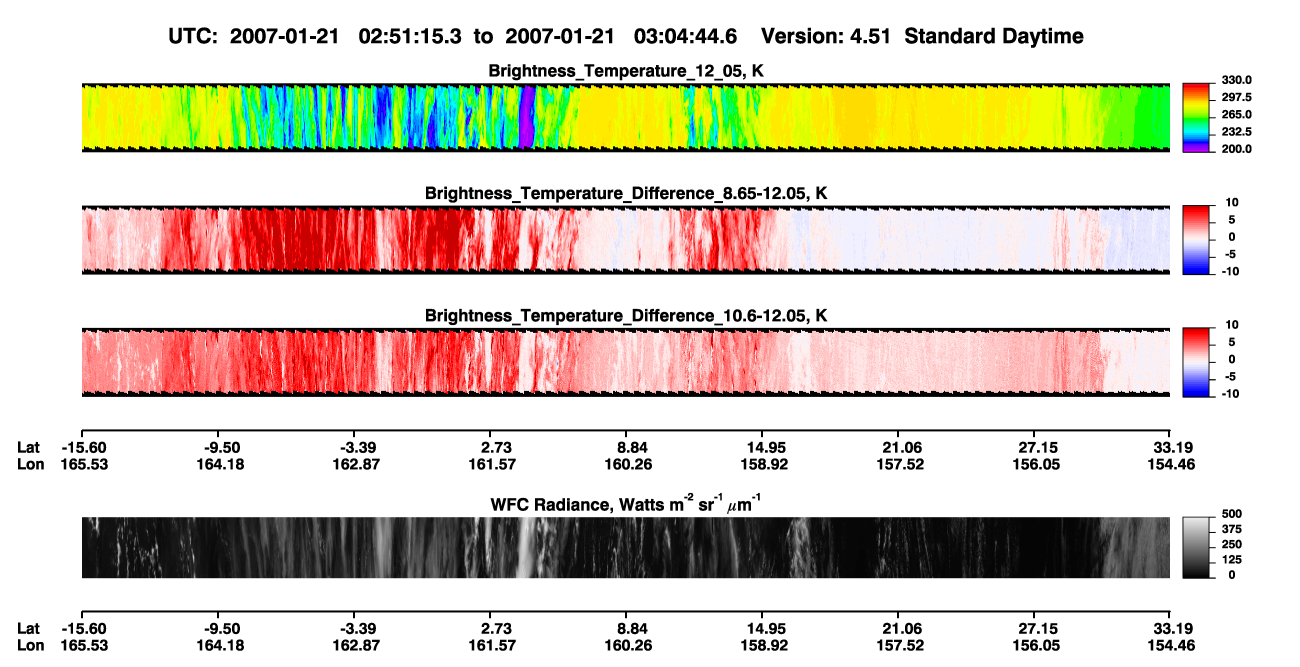The height and width of the screenshot is (667, 1300).
Task: Click the -10 tick on the 10.6-12.05 colorbar
Action: point(1229,394)
